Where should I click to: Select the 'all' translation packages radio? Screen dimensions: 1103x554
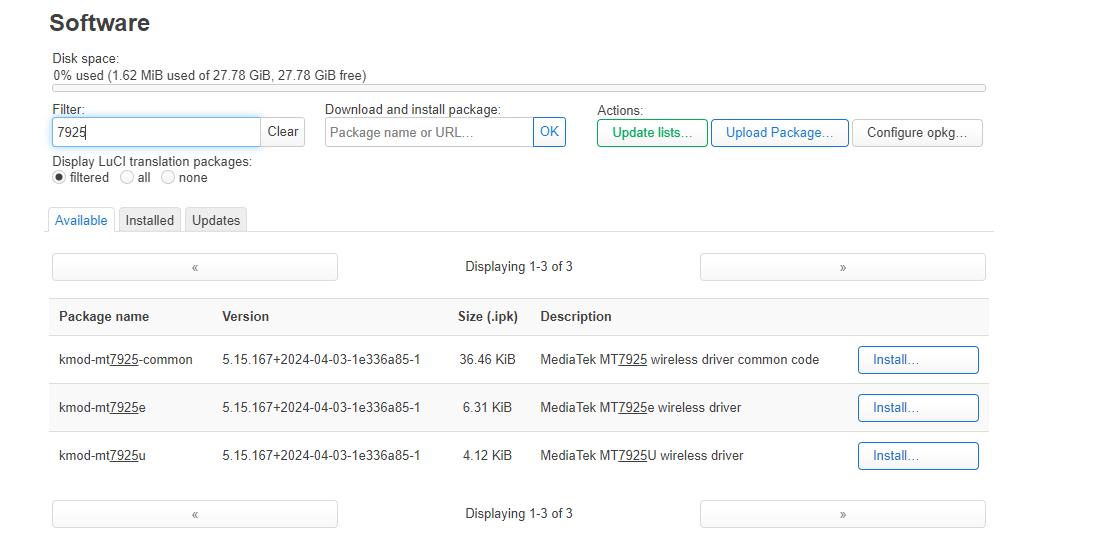tap(127, 177)
